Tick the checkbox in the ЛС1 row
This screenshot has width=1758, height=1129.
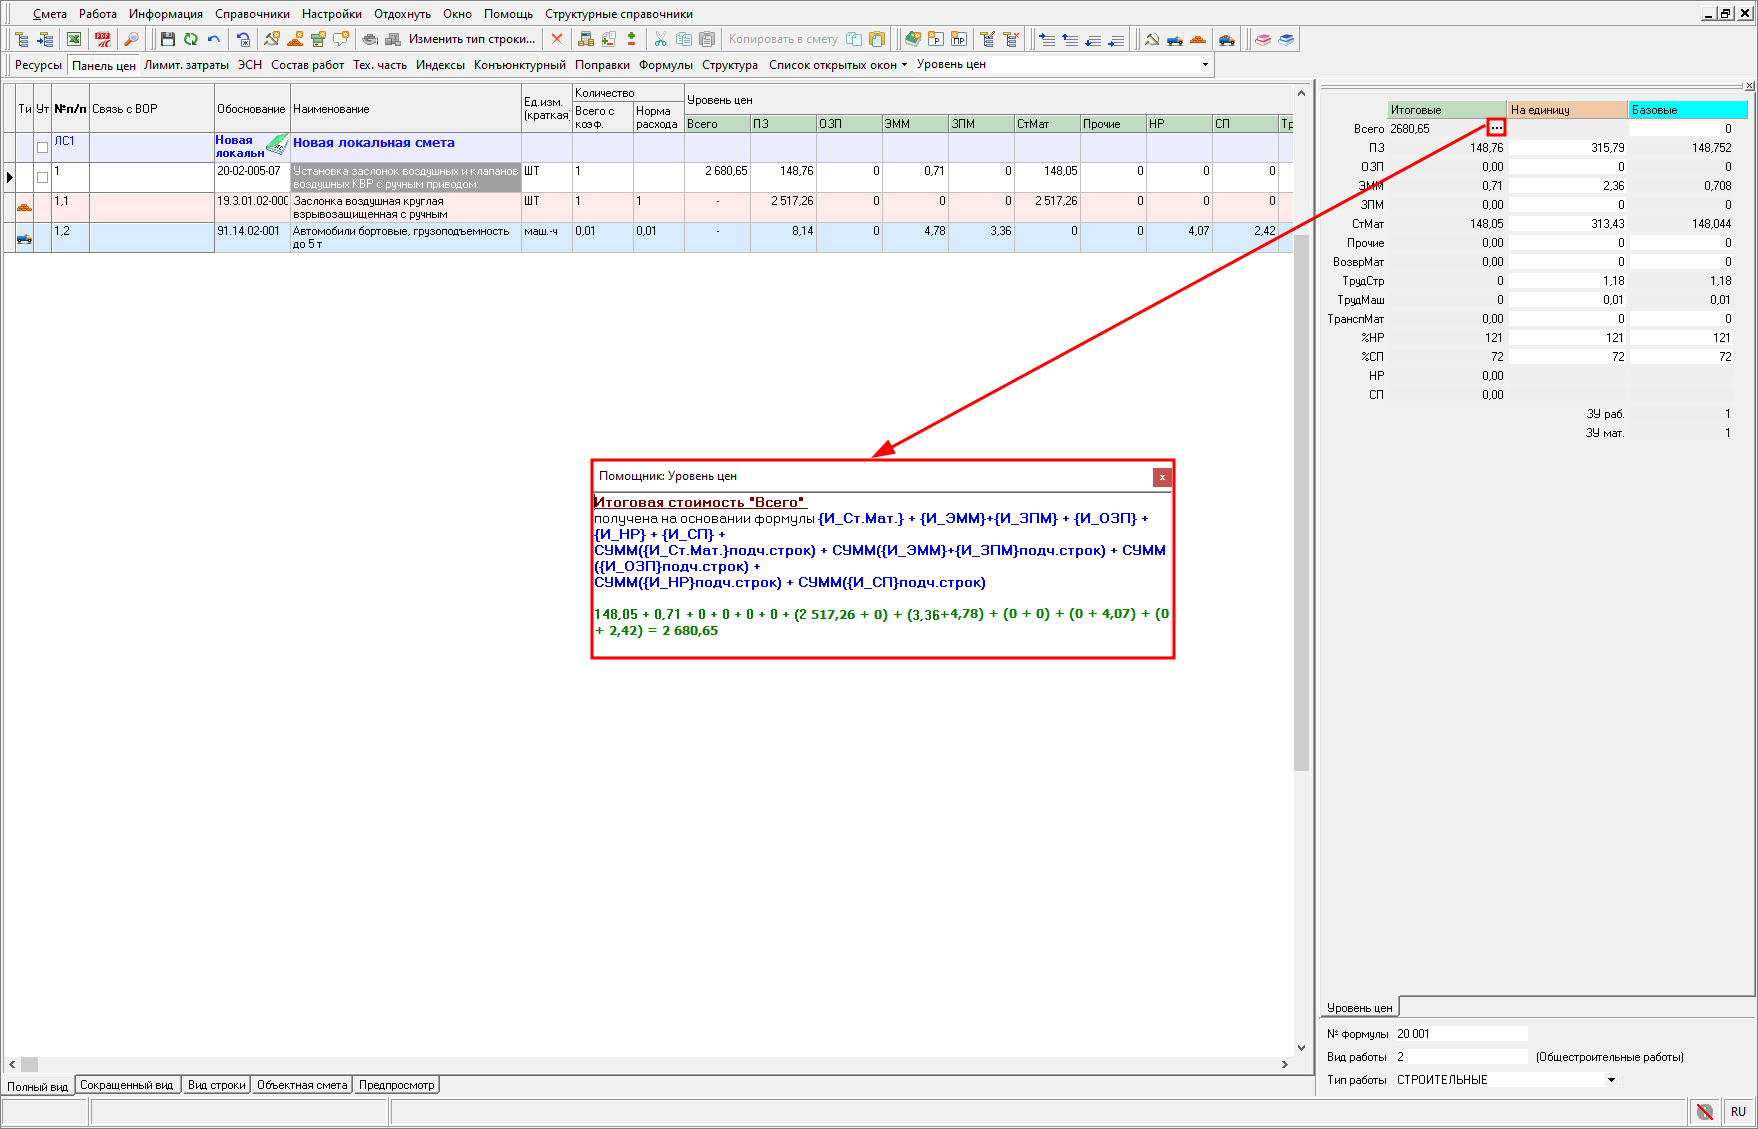42,147
